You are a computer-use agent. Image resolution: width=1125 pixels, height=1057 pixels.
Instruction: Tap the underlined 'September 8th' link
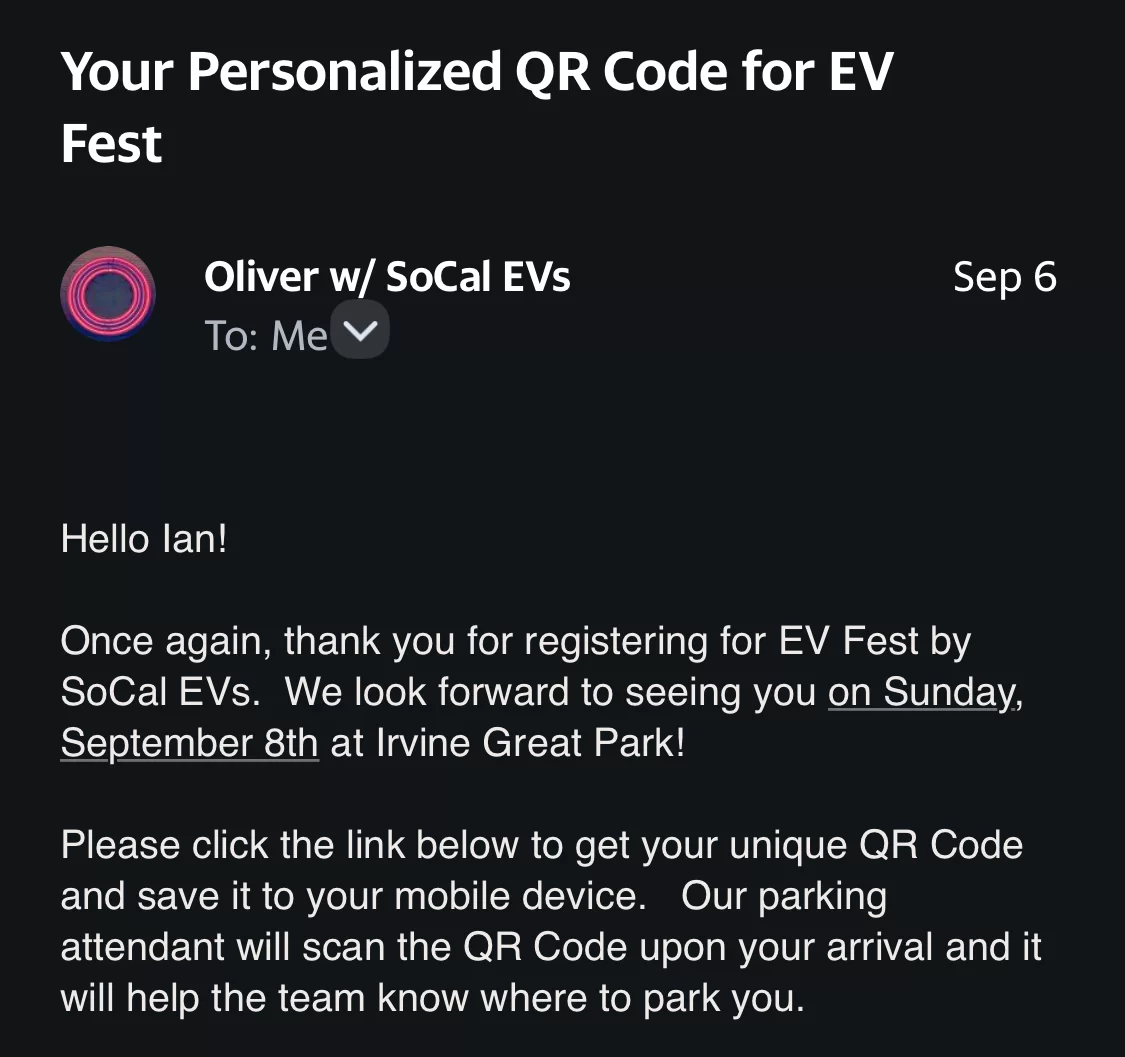click(x=189, y=743)
